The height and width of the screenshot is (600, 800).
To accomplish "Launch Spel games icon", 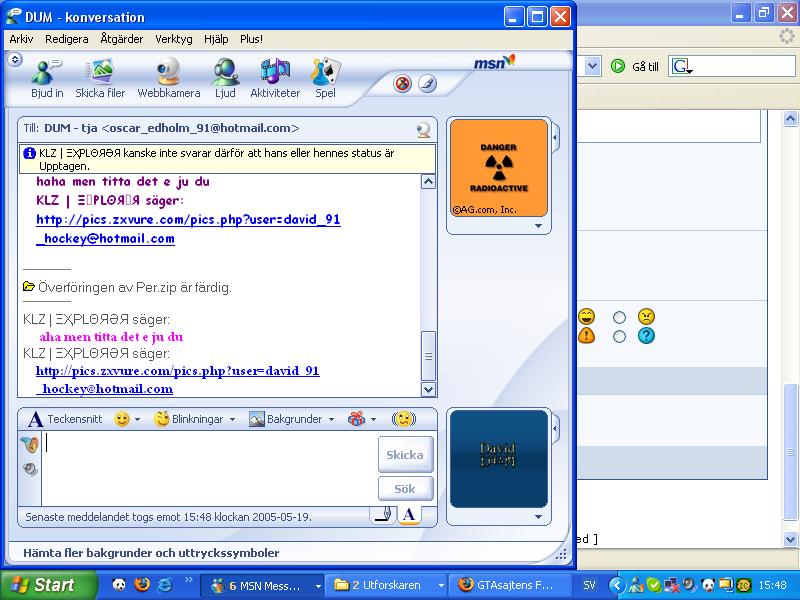I will [x=325, y=78].
